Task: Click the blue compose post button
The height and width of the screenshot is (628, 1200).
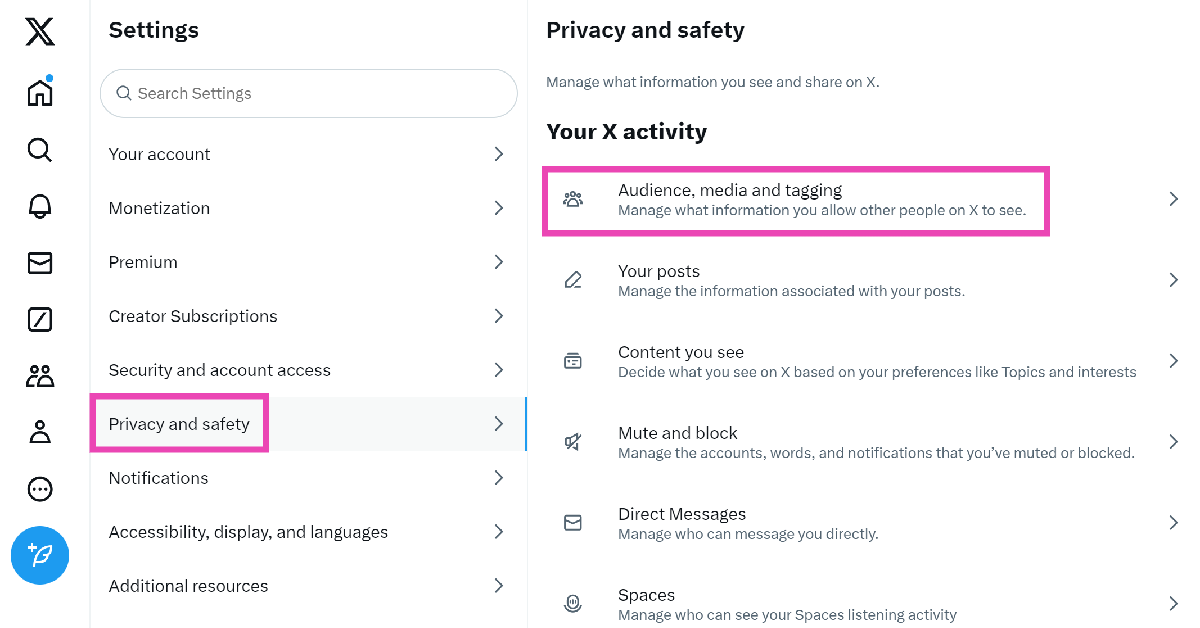Action: pos(40,555)
